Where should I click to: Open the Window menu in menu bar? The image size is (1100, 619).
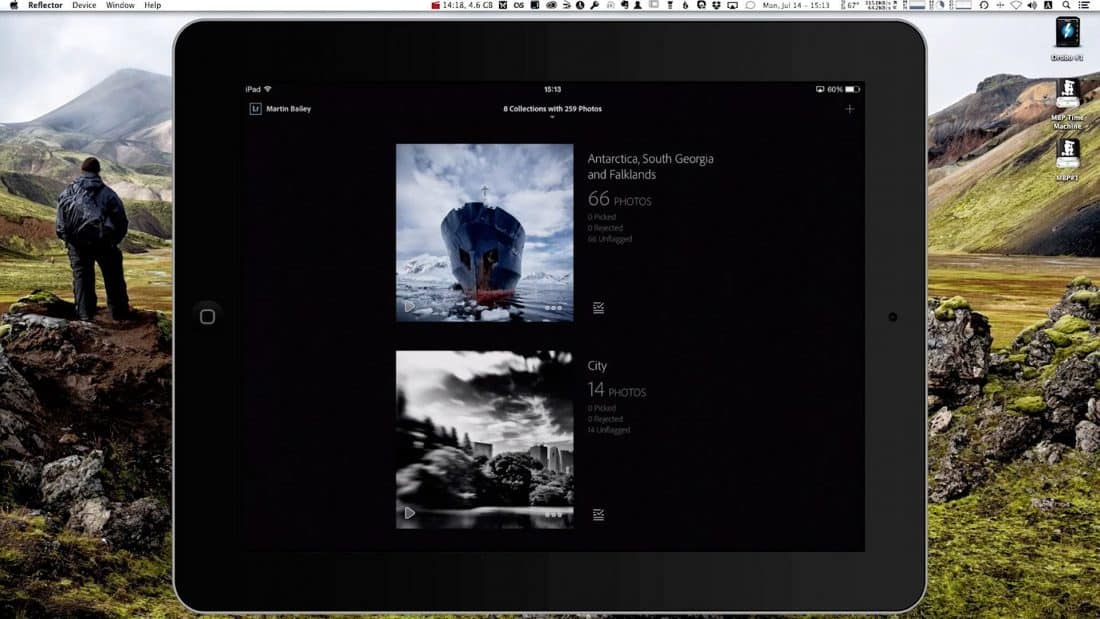tap(120, 6)
